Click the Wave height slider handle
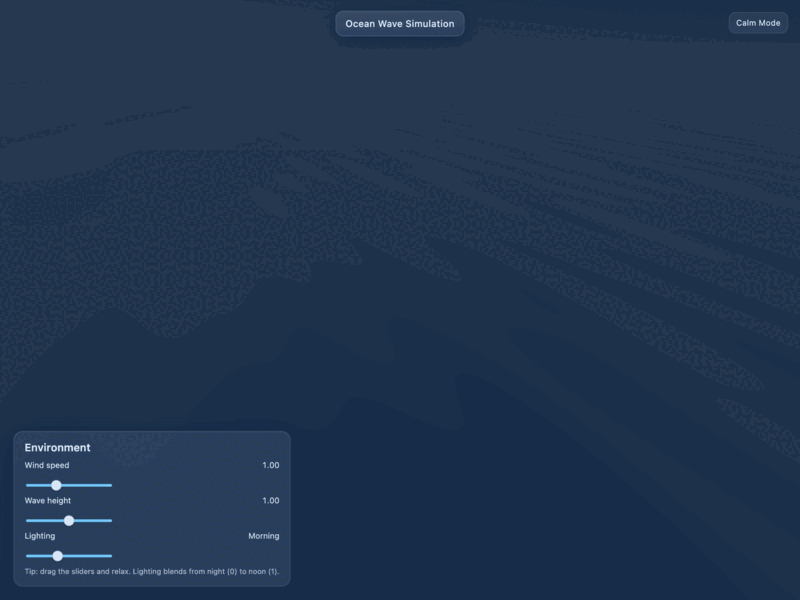The width and height of the screenshot is (800, 600). tap(69, 520)
